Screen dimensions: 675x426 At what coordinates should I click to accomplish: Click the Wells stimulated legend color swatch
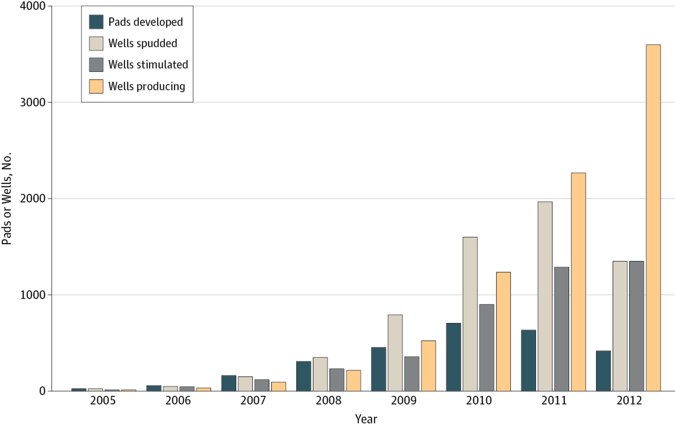coord(97,65)
